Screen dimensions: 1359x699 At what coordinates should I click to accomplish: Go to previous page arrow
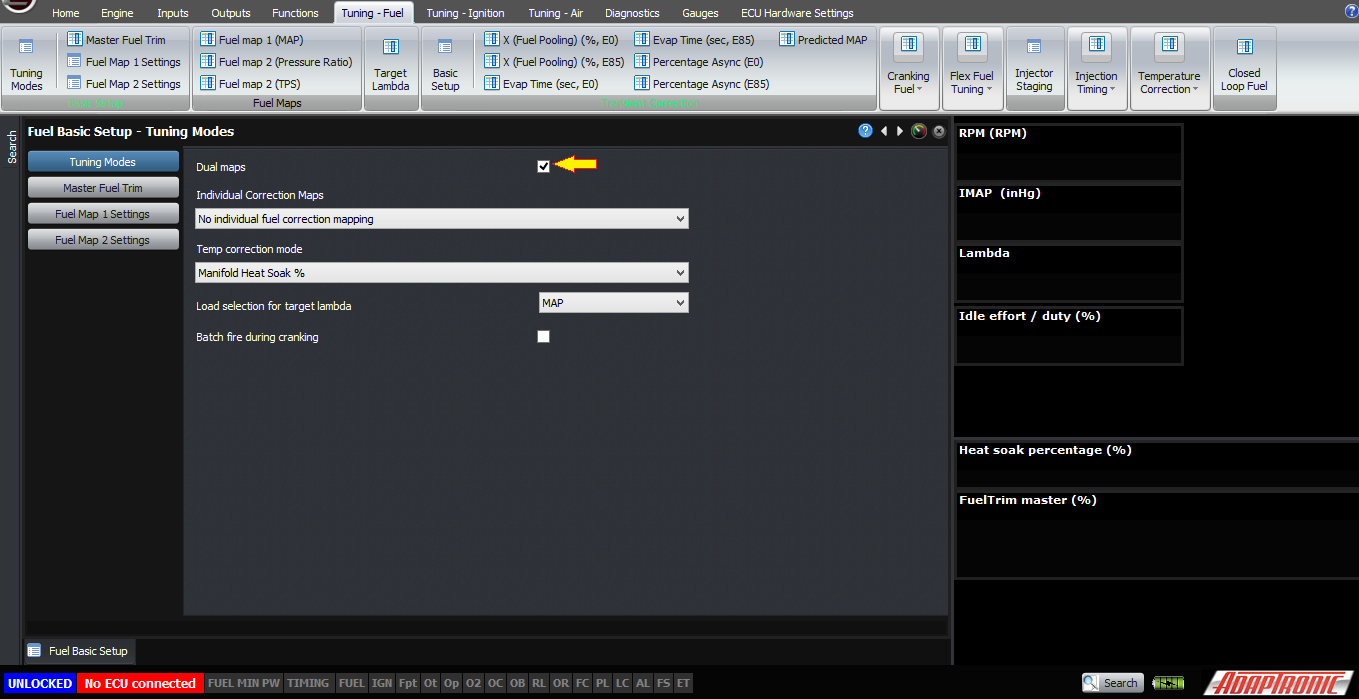coord(884,131)
